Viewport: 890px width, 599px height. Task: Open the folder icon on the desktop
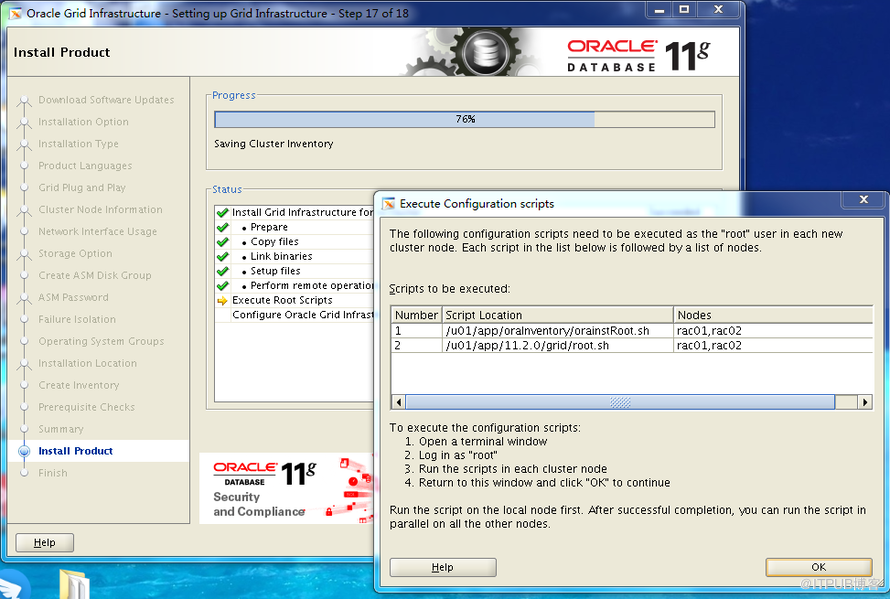74,584
